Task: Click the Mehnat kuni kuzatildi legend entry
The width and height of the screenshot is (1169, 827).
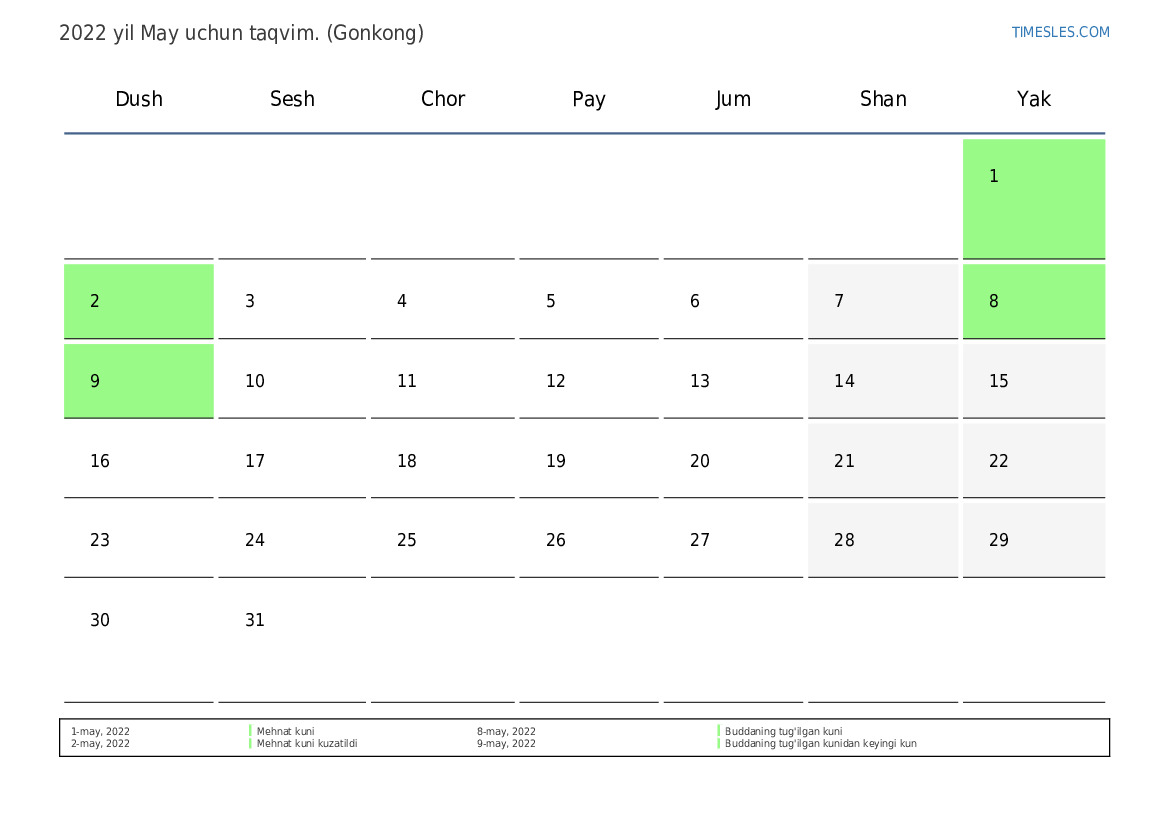Action: (x=307, y=743)
